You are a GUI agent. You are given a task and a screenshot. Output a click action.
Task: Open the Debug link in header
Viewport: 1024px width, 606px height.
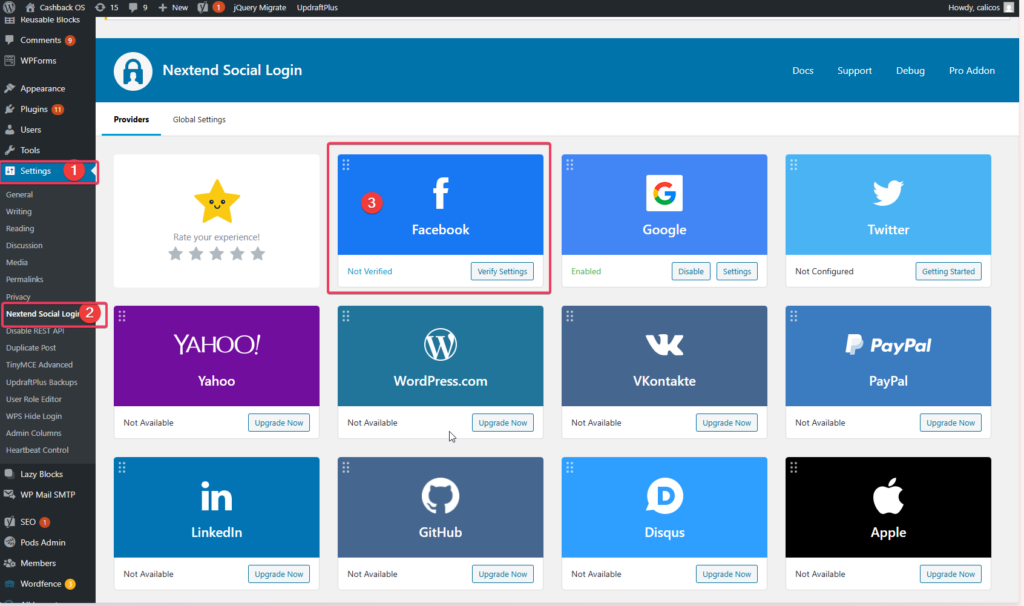pyautogui.click(x=910, y=71)
